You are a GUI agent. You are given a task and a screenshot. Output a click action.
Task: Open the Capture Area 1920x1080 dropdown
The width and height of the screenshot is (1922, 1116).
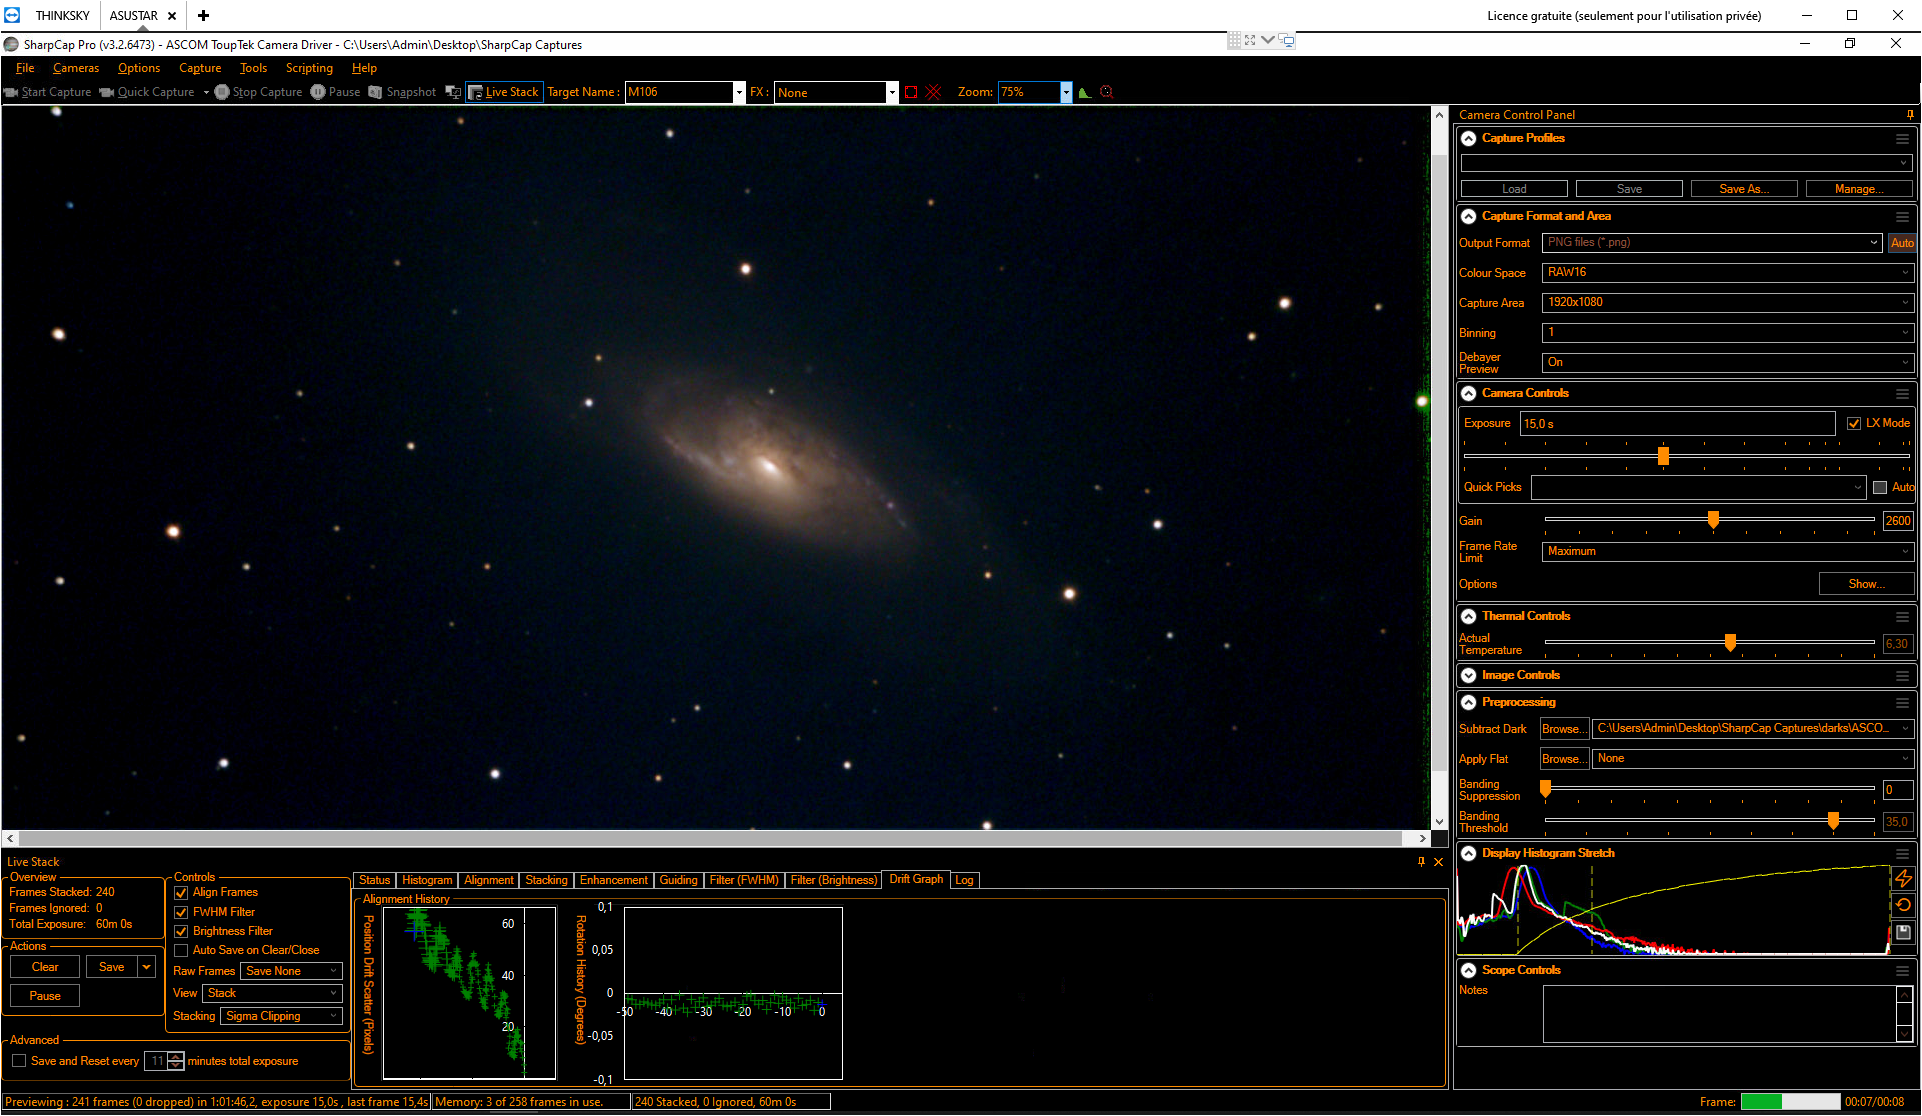click(x=1727, y=303)
